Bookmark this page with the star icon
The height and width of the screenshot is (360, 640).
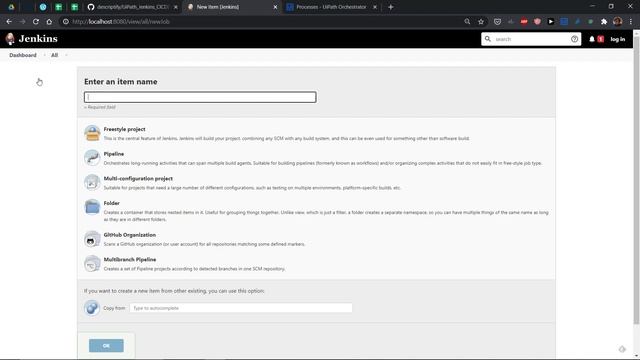(x=481, y=22)
